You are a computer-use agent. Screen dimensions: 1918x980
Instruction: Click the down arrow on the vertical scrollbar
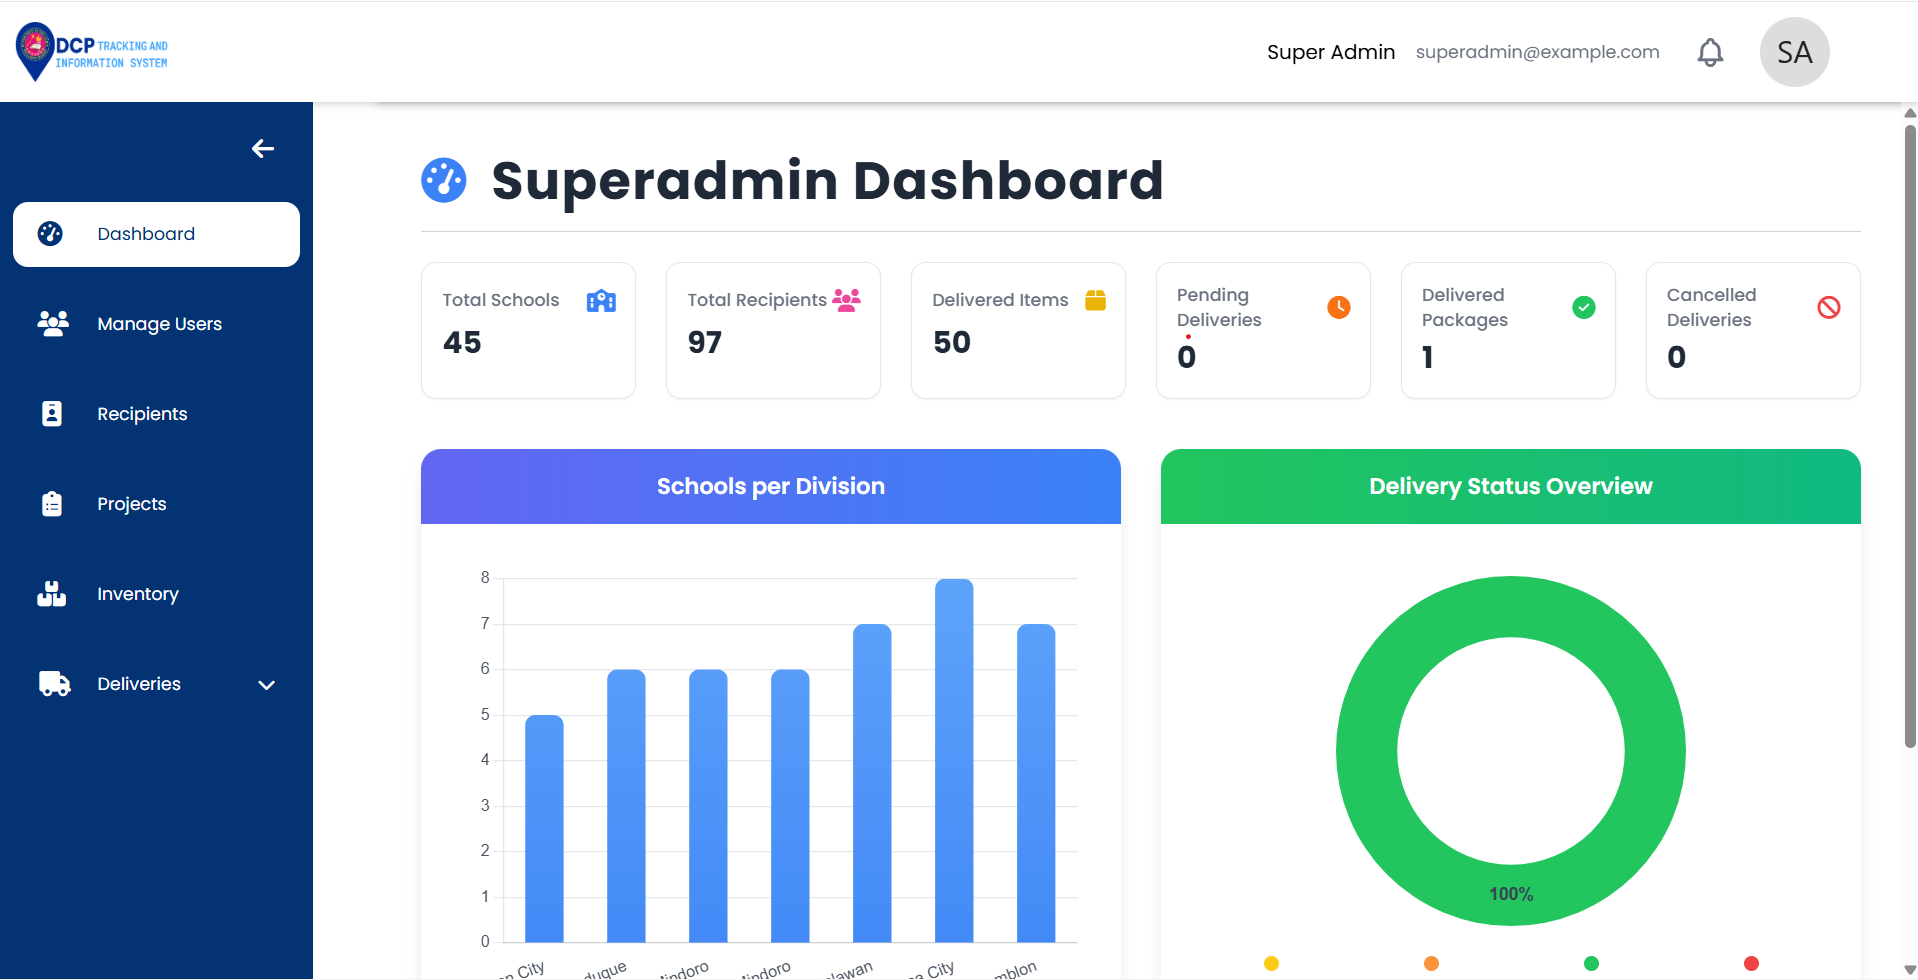[x=1908, y=968]
